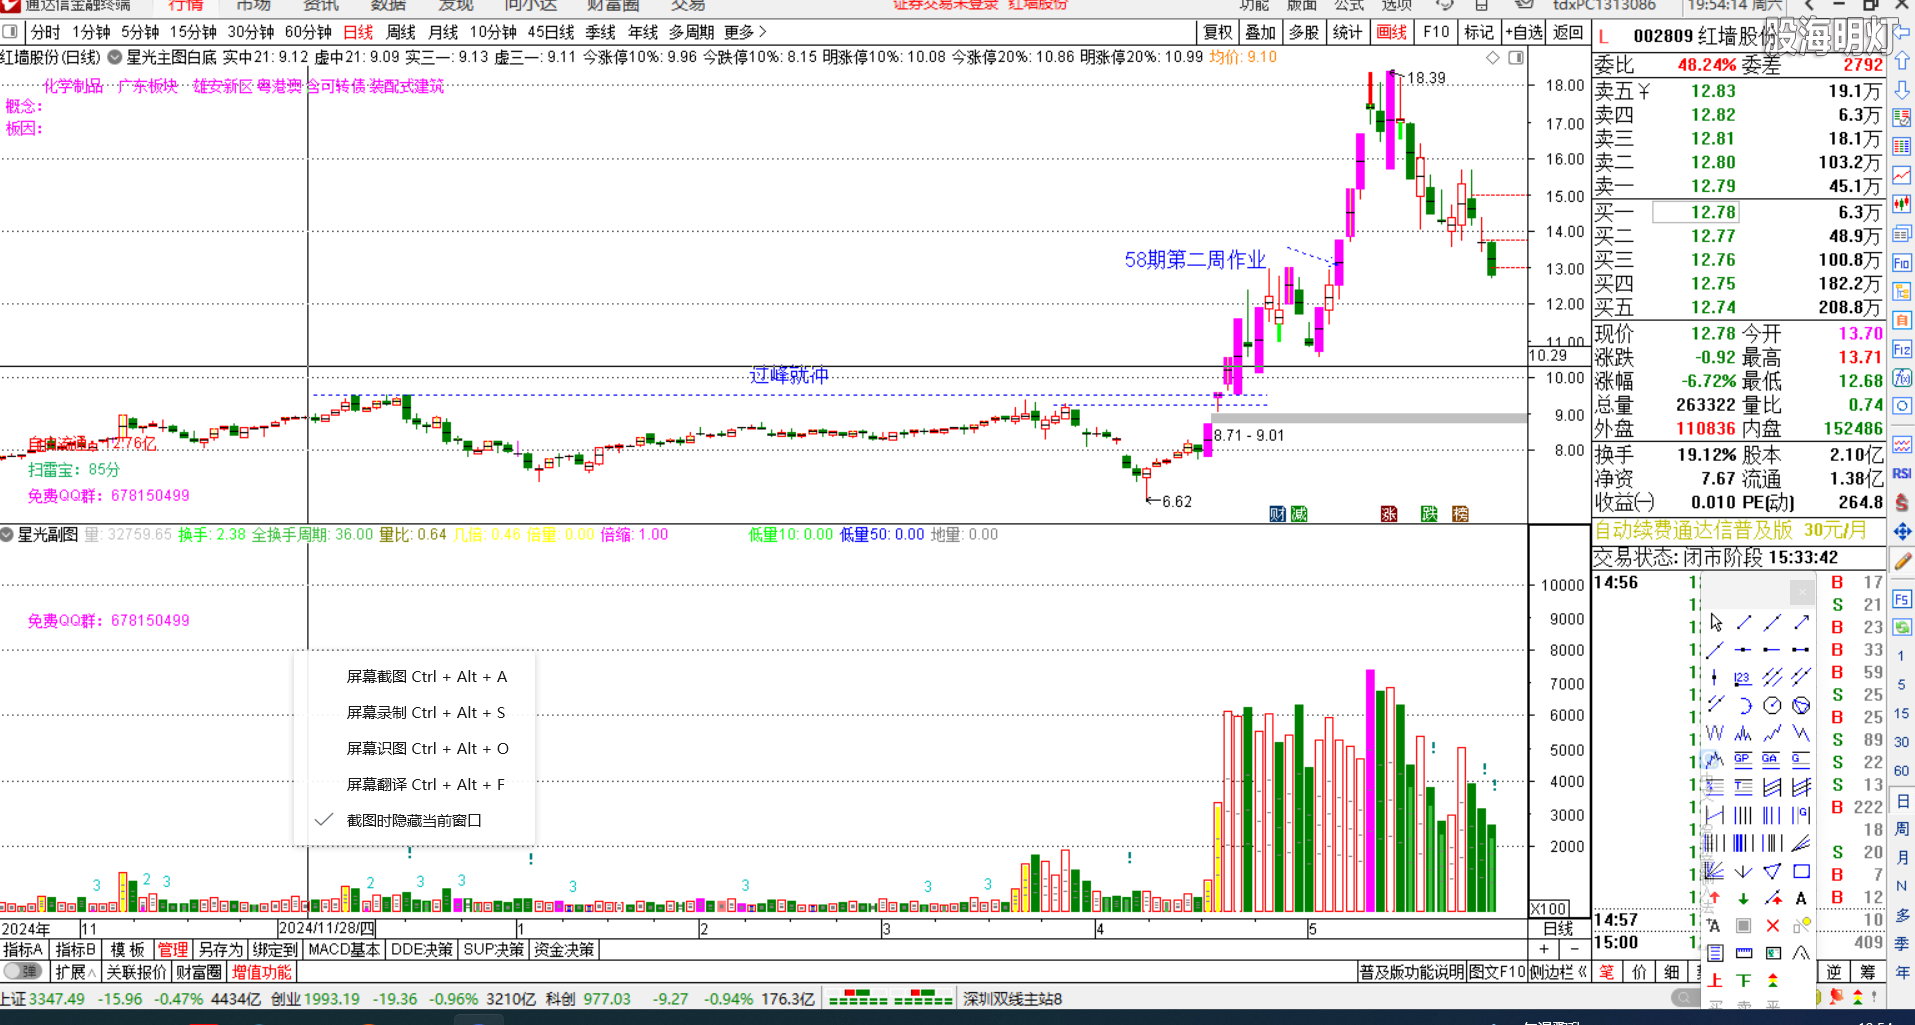Switch to the 60分钟 period tab
This screenshot has height=1025, width=1915.
(x=308, y=32)
